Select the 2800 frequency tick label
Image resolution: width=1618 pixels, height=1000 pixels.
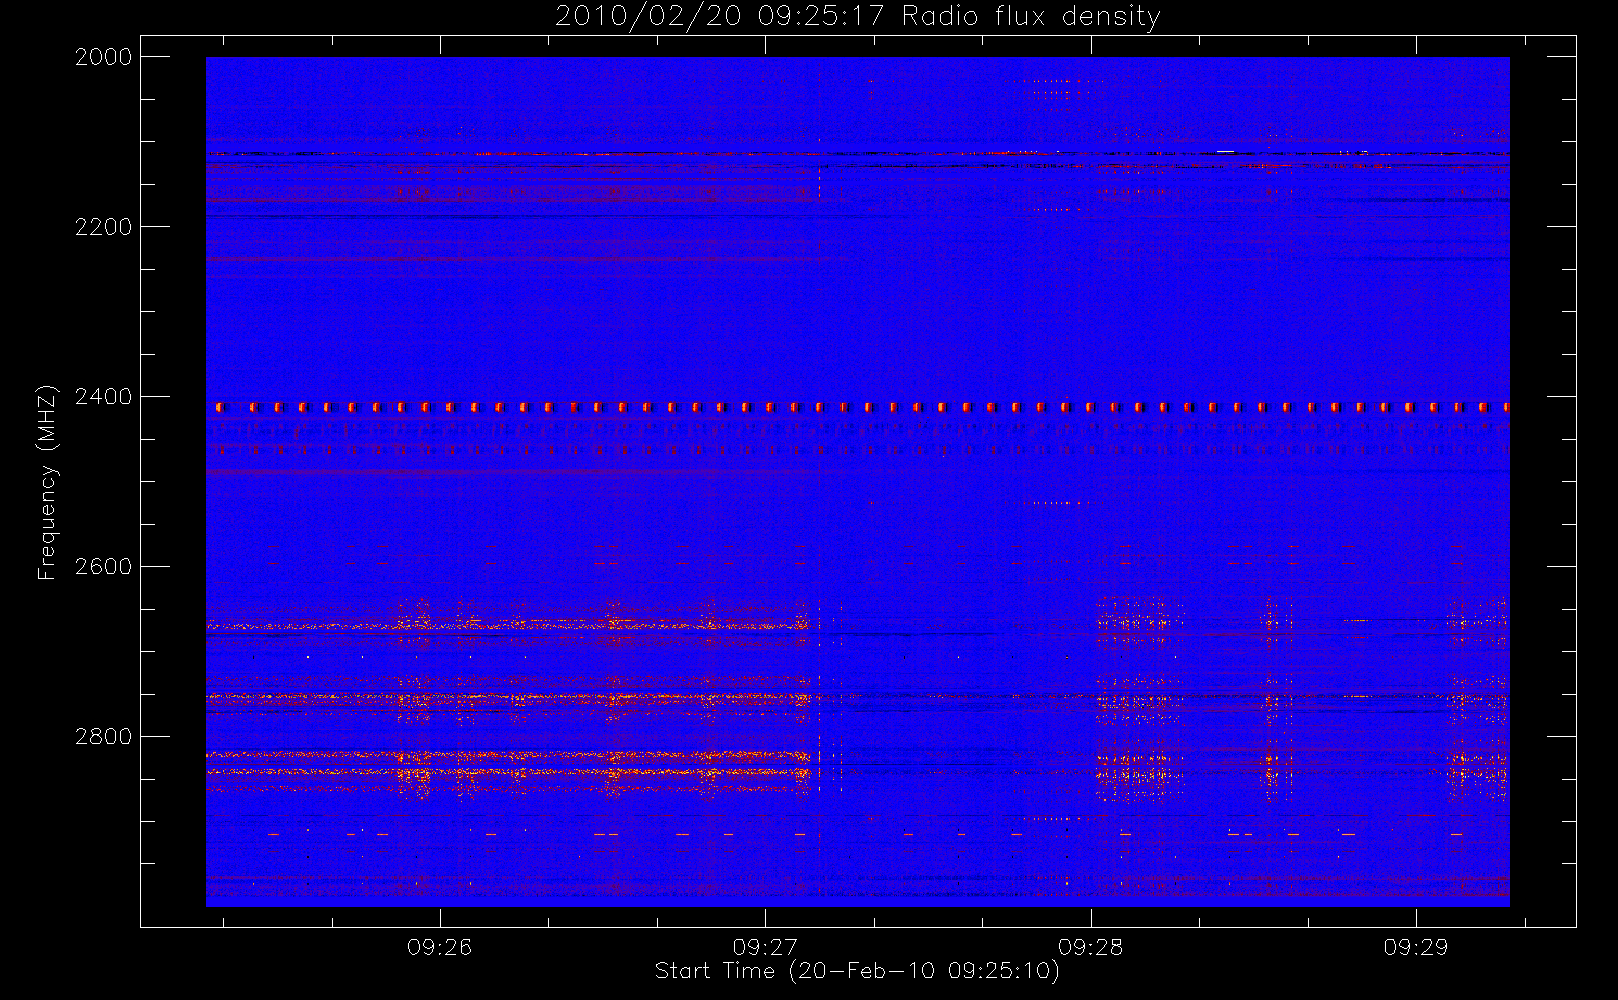click(x=104, y=736)
